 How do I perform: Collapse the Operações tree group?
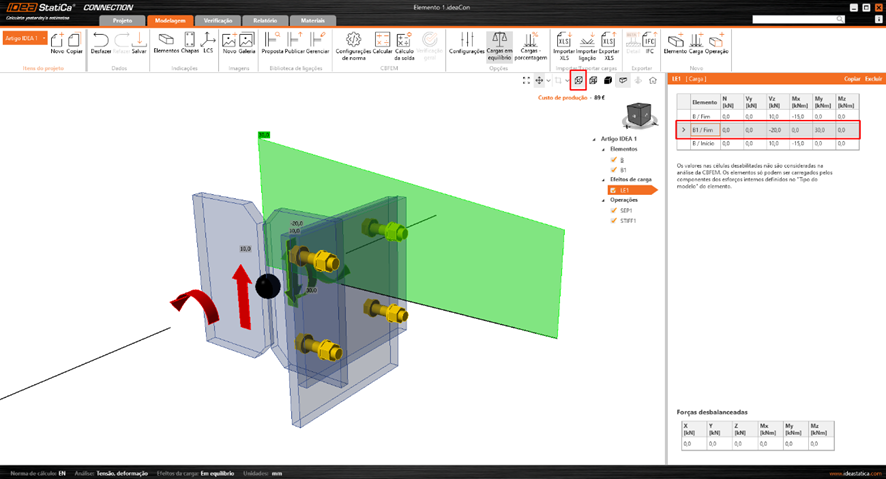[605, 200]
